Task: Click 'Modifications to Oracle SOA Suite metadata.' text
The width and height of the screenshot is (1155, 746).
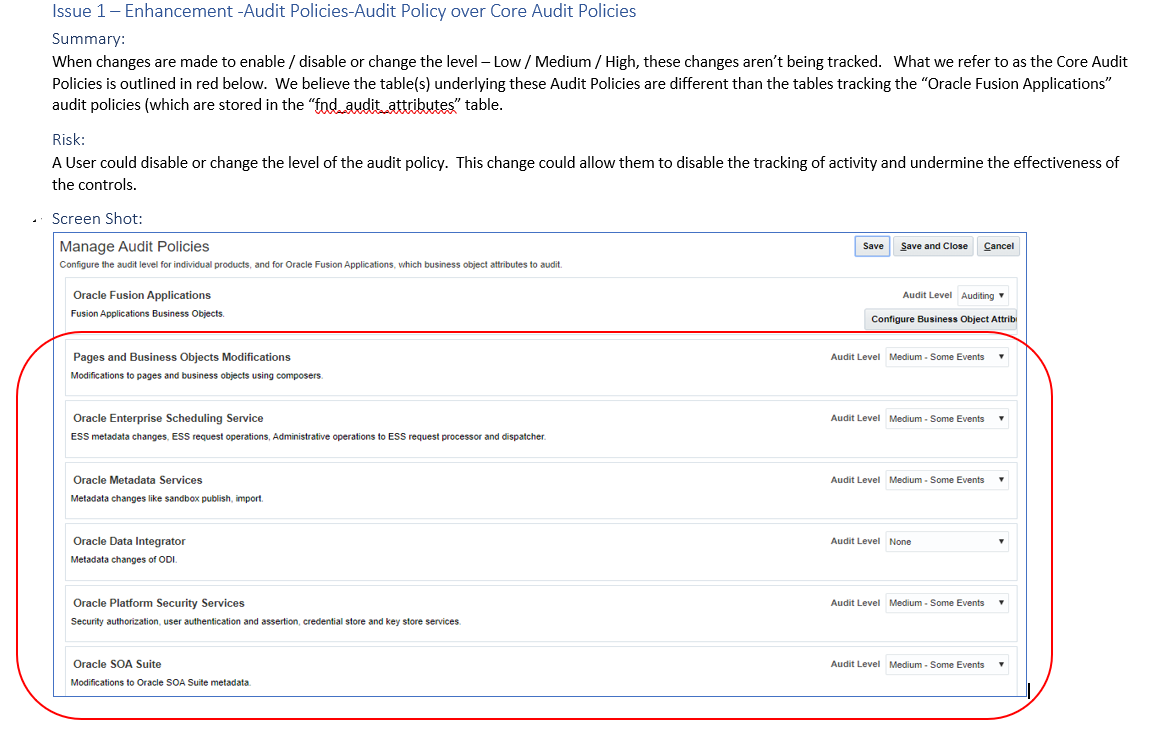Action: 161,683
